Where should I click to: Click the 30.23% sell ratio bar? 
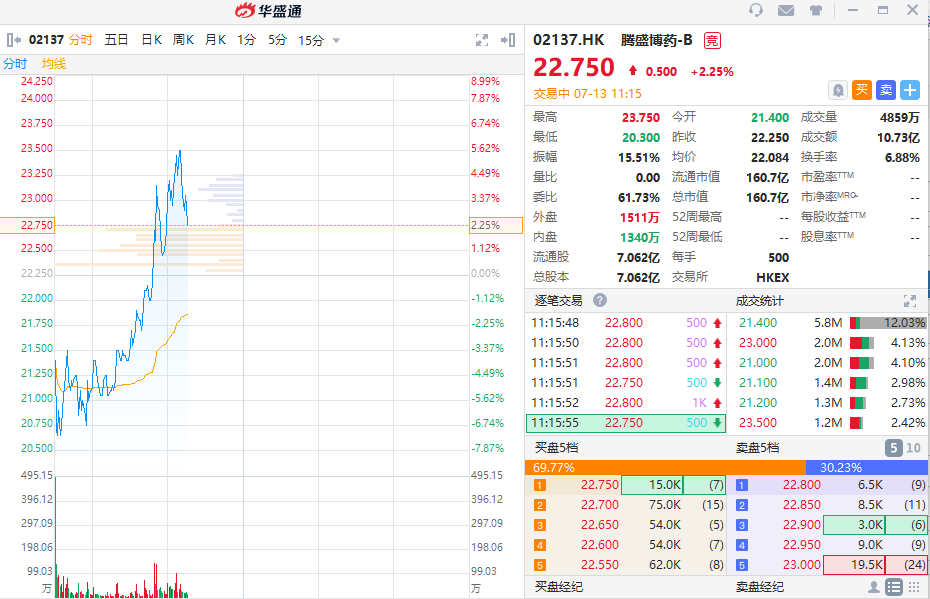click(867, 467)
